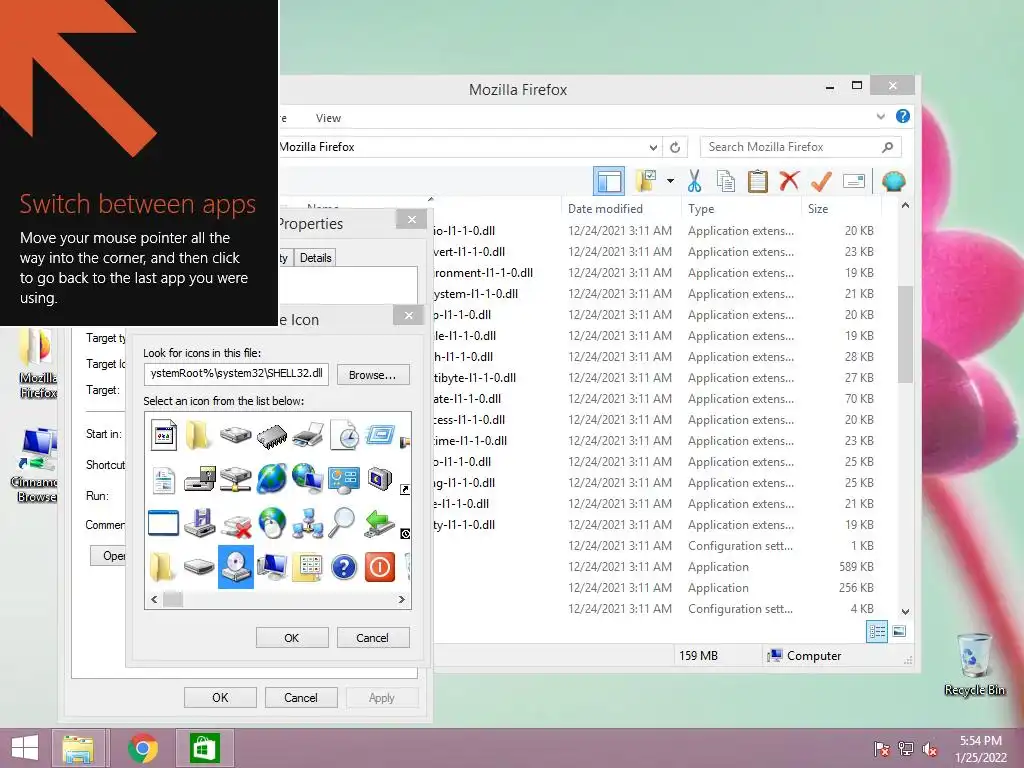Screen dimensions: 1024x768
Task: Select the 1 KB Configuration settings row
Action: click(654, 545)
